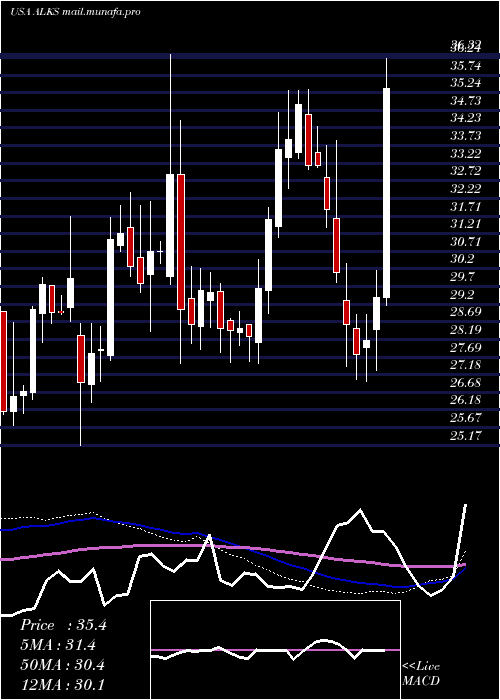Click the 29.7 price axis label

click(x=463, y=277)
